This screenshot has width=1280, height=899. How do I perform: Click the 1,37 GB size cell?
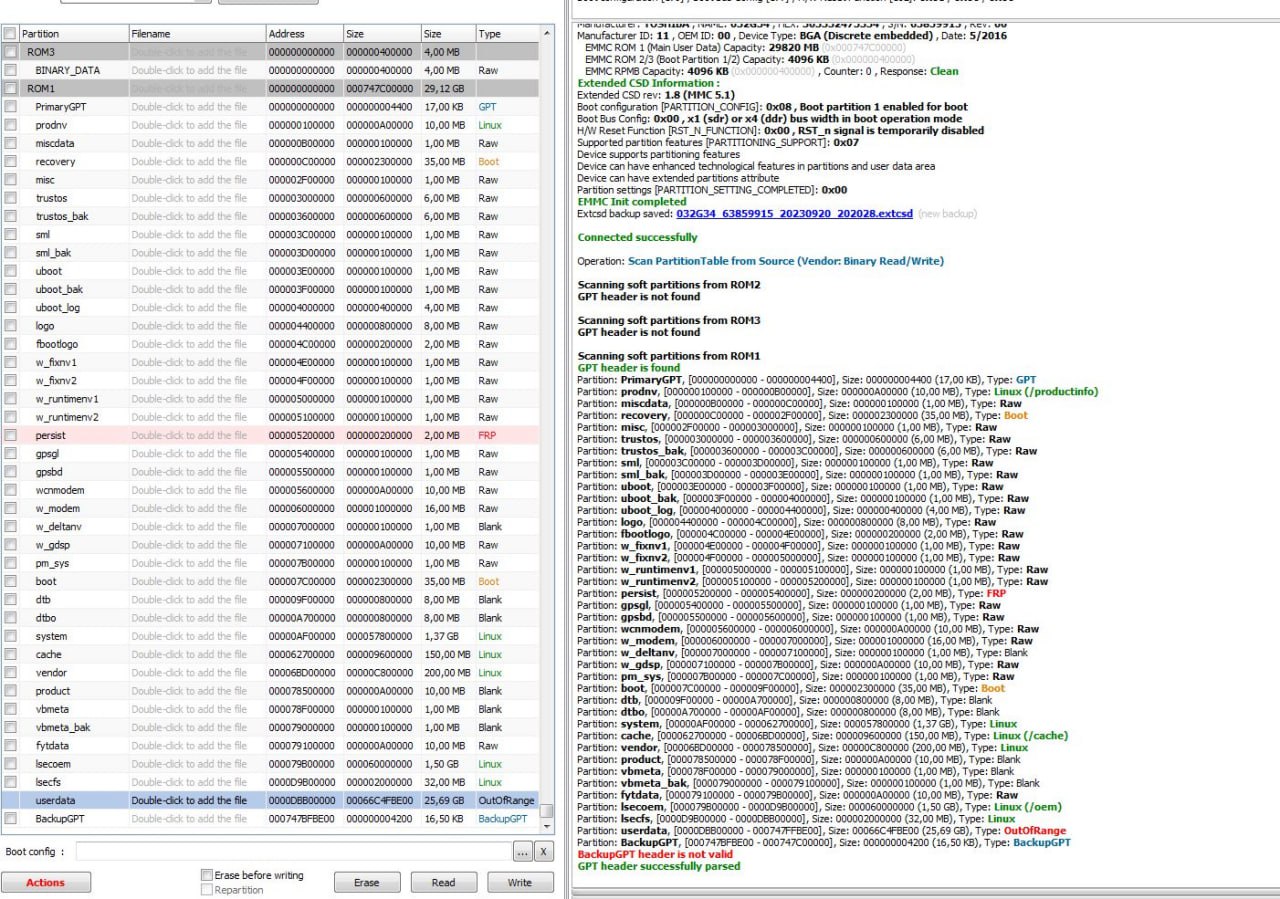446,636
